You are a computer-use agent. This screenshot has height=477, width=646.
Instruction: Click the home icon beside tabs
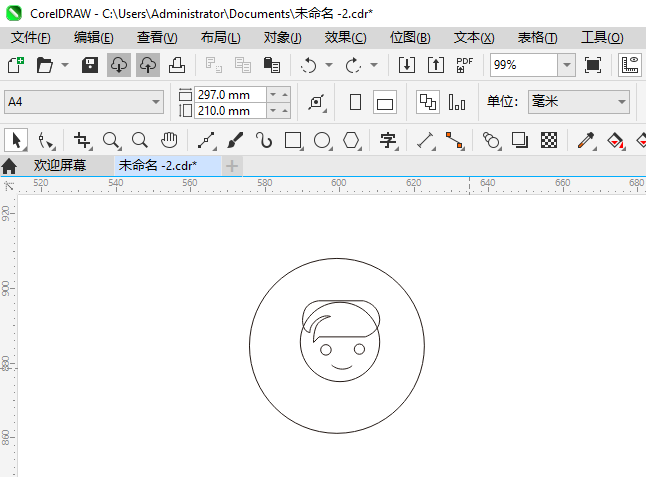click(9, 166)
